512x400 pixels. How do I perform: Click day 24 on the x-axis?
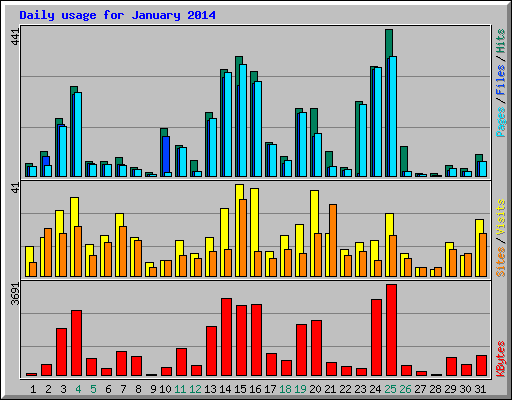[x=375, y=389]
